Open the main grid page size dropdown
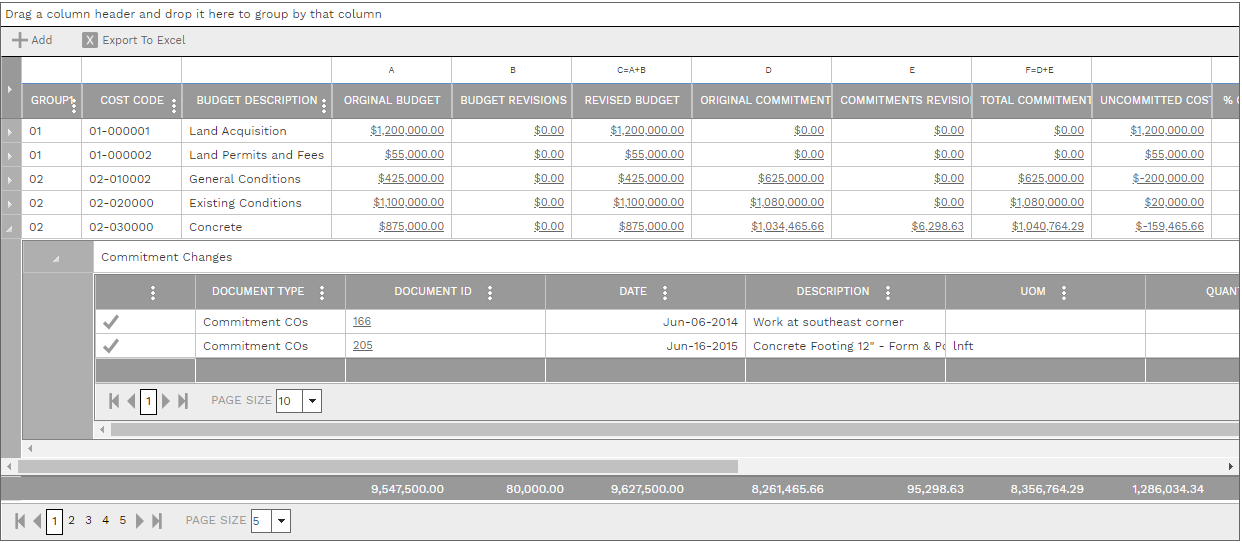 [282, 521]
